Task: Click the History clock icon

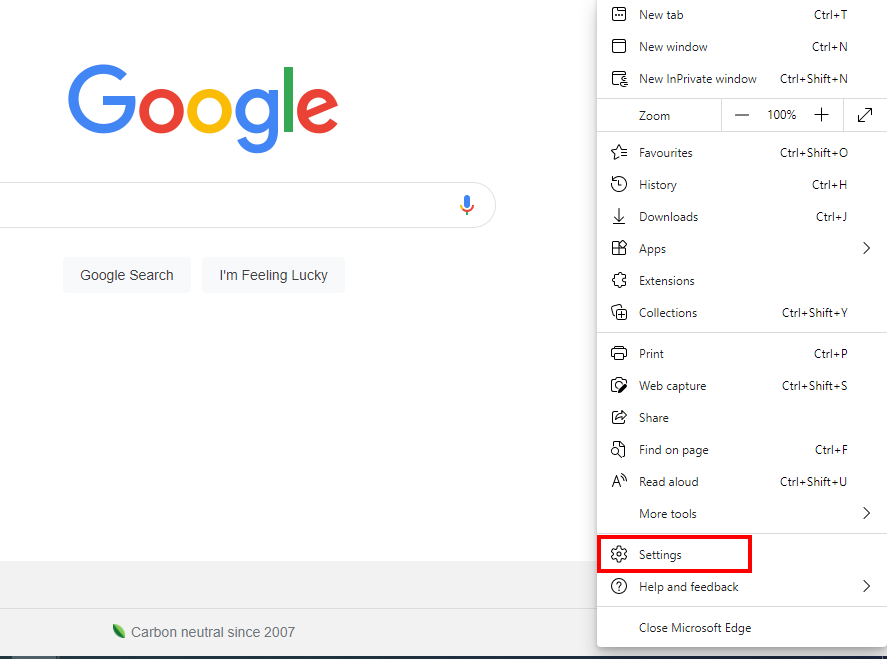Action: point(619,184)
